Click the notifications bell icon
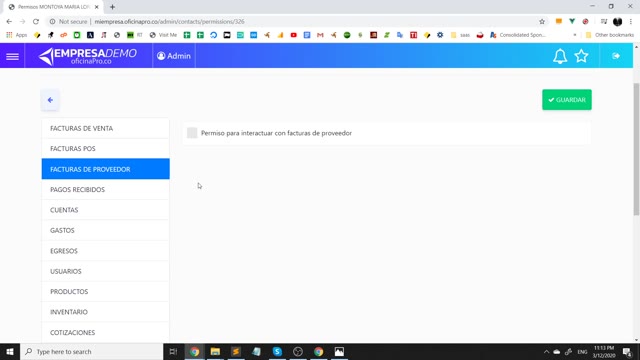 (560, 56)
